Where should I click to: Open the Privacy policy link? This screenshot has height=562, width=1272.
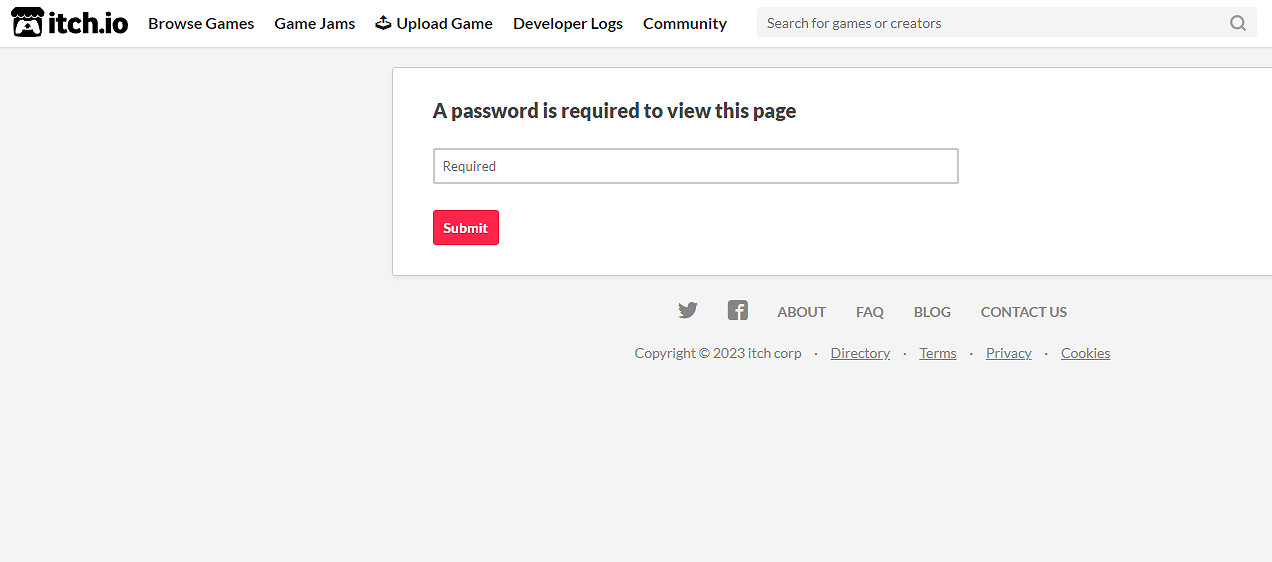tap(1008, 353)
